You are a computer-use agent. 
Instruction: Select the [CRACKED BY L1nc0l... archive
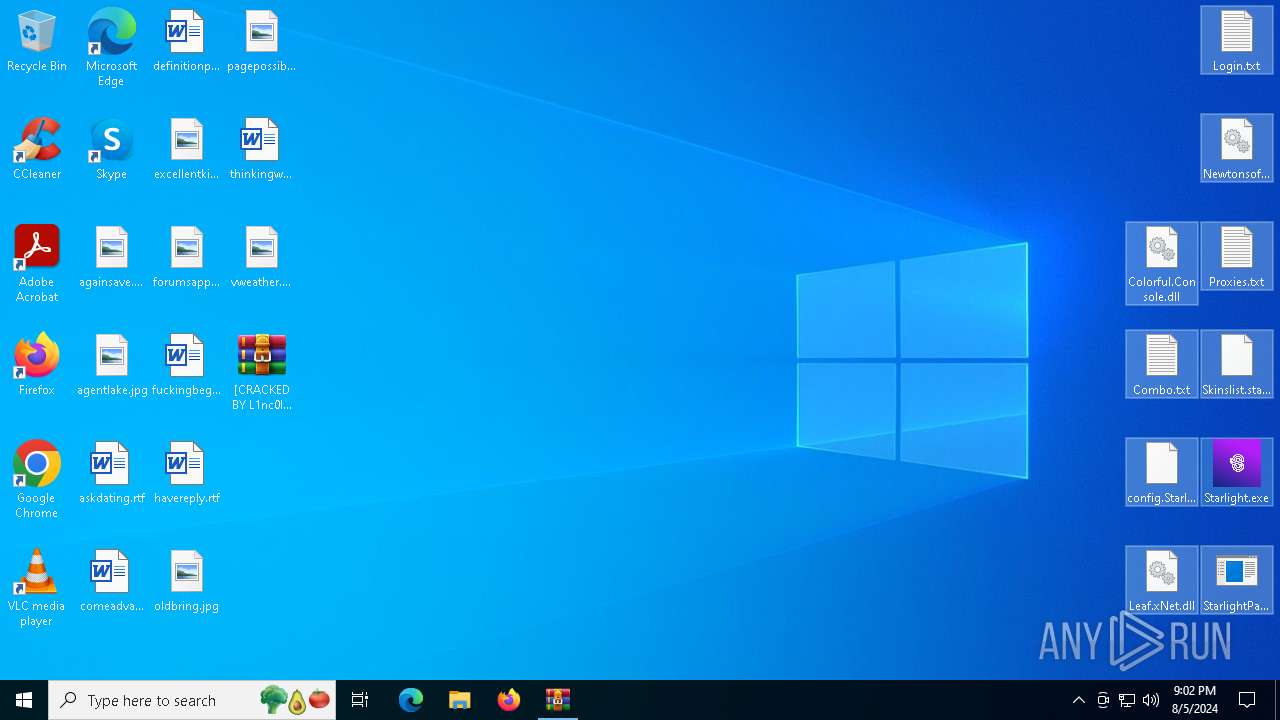click(x=261, y=372)
